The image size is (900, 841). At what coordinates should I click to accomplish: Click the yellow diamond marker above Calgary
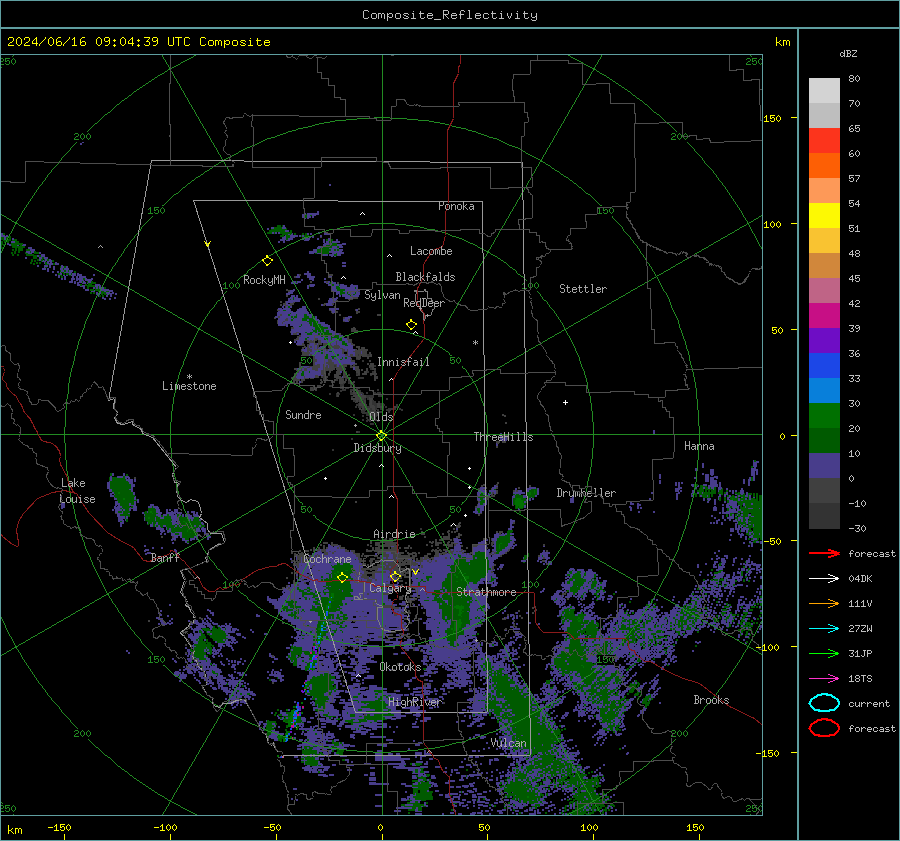click(x=395, y=576)
